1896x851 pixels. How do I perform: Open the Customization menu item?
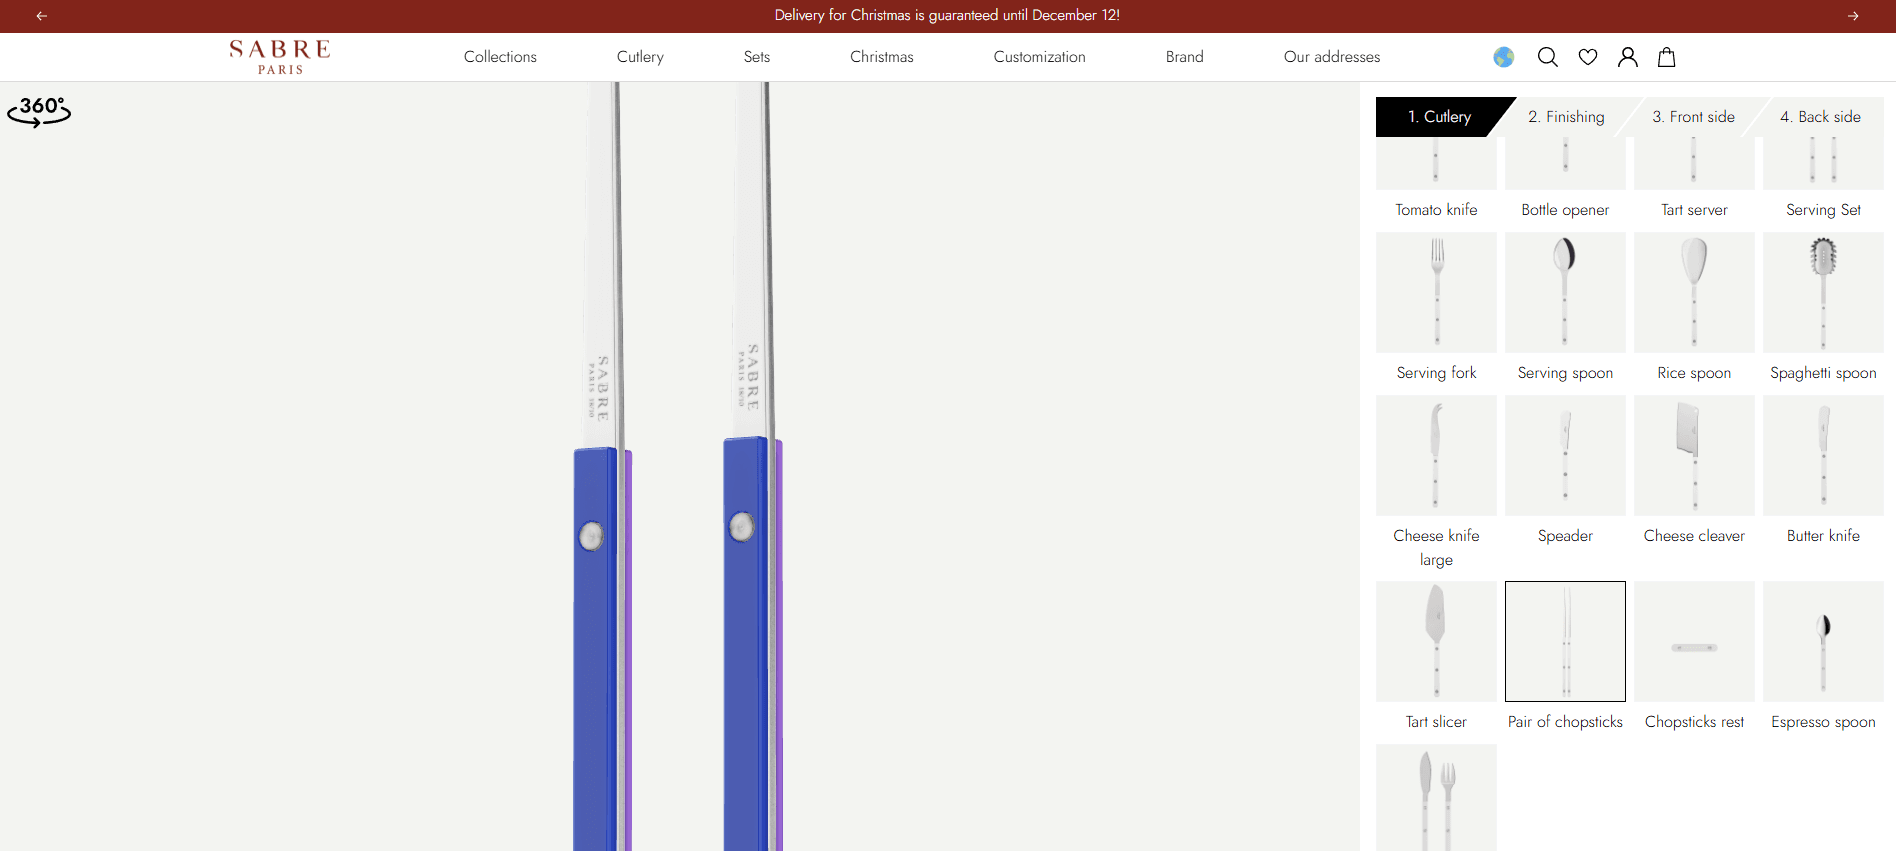(1039, 57)
